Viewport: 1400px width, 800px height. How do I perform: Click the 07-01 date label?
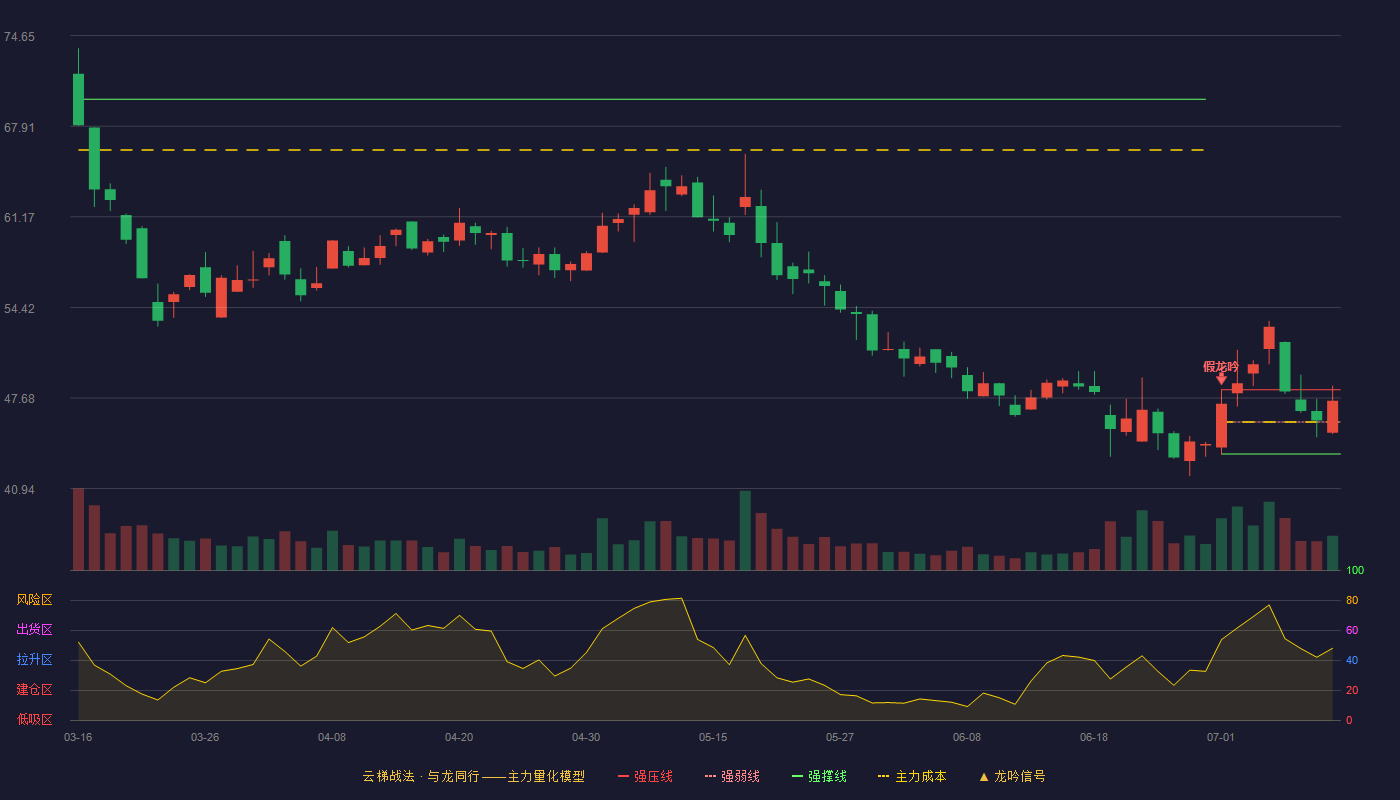[x=1221, y=737]
